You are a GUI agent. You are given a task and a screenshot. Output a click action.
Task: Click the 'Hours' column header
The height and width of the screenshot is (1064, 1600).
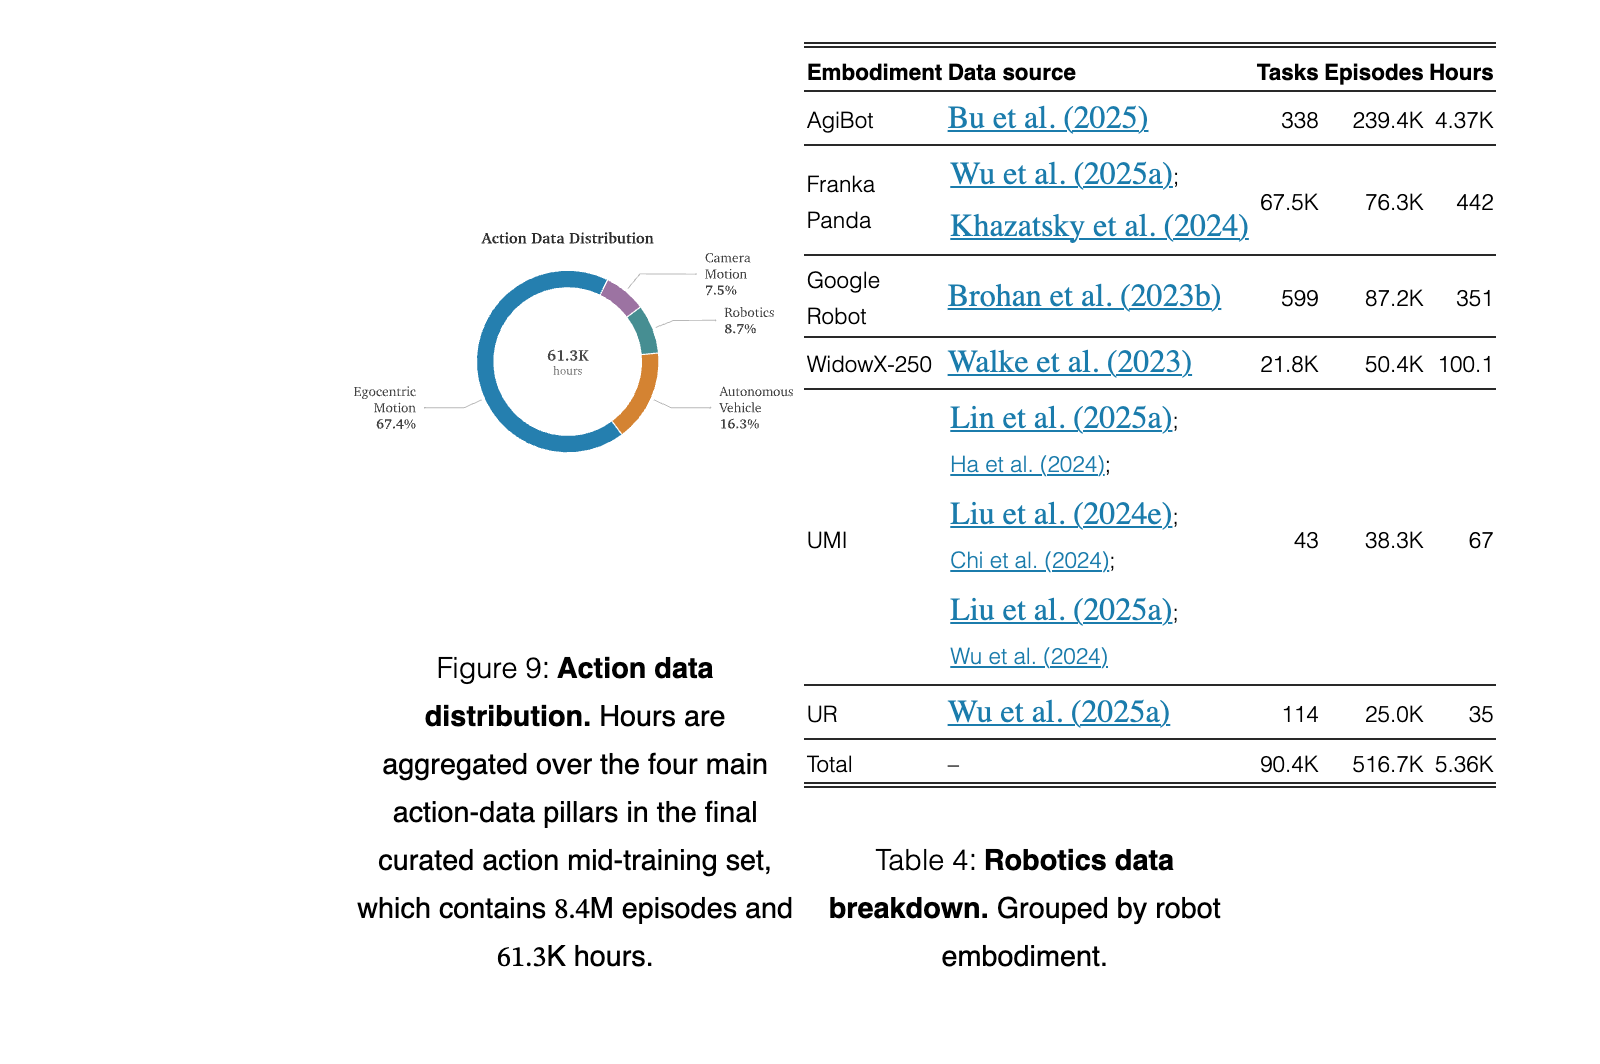tap(1461, 72)
